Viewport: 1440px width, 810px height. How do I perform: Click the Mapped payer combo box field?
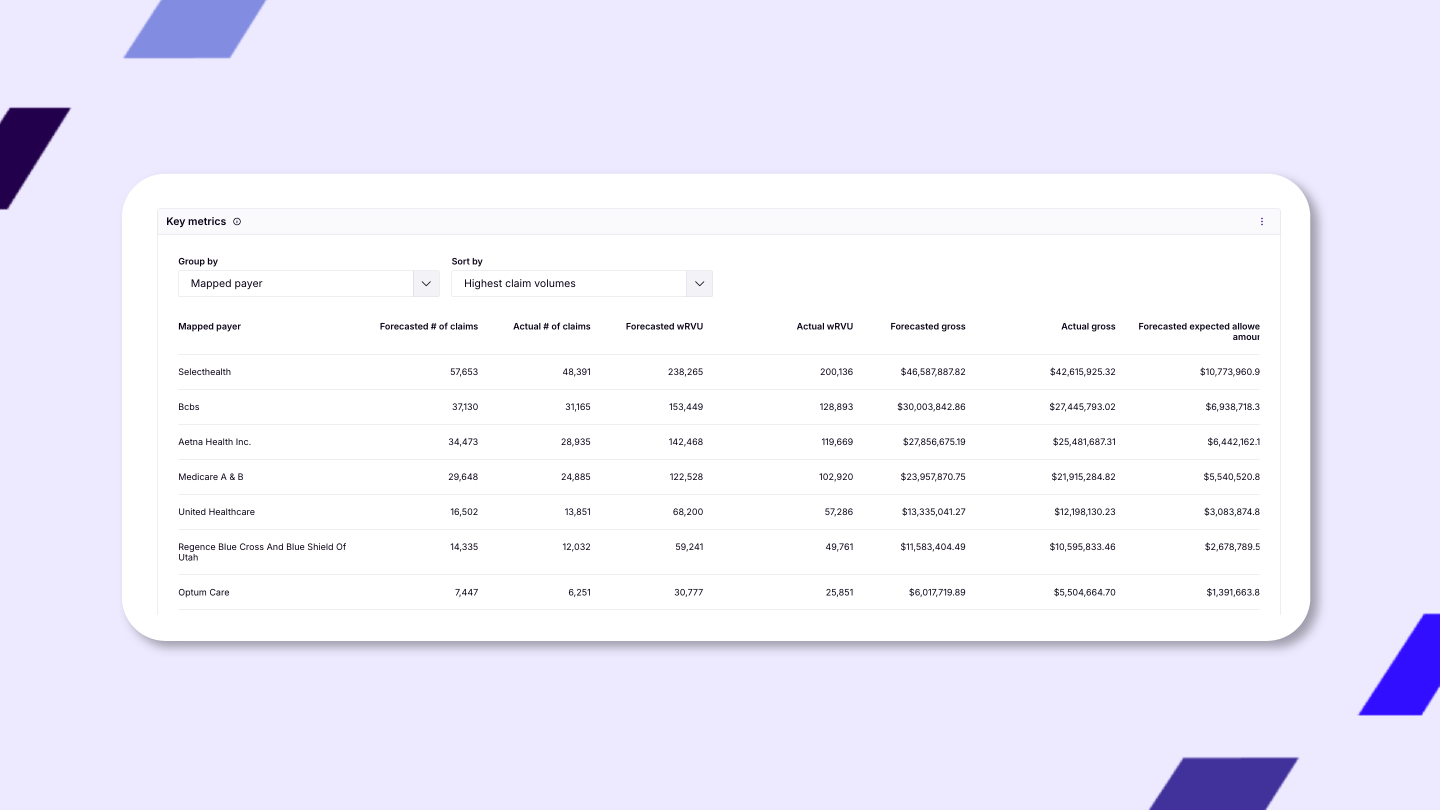click(296, 284)
